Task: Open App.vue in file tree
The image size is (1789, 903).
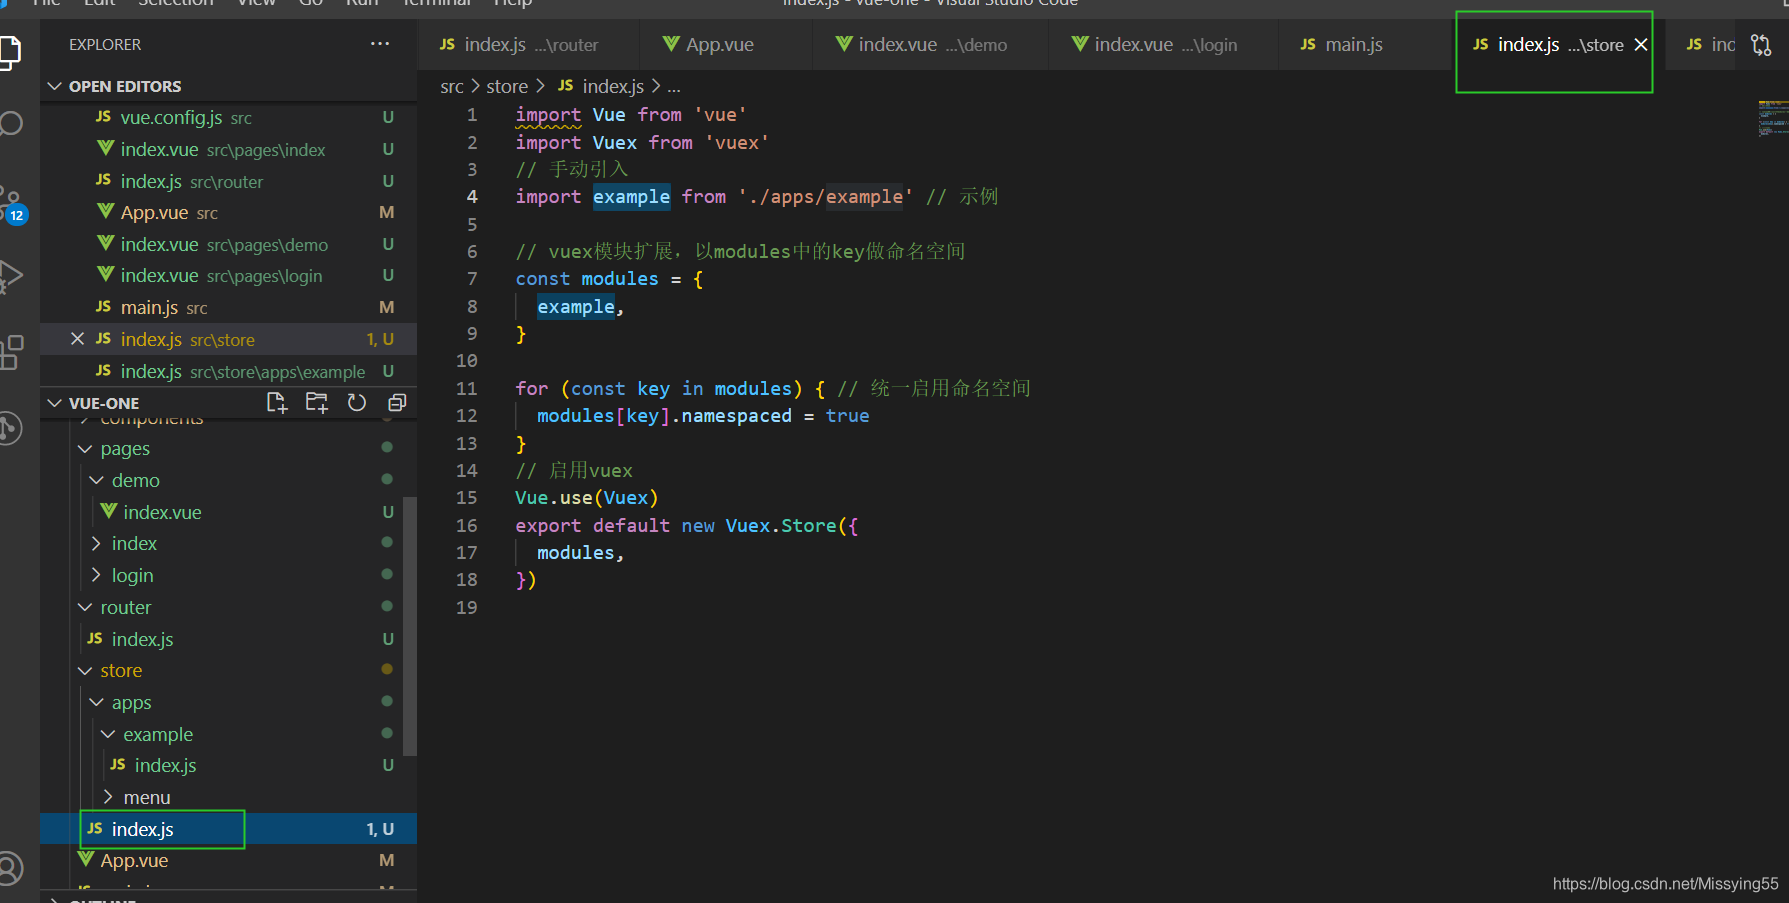Action: (228, 861)
